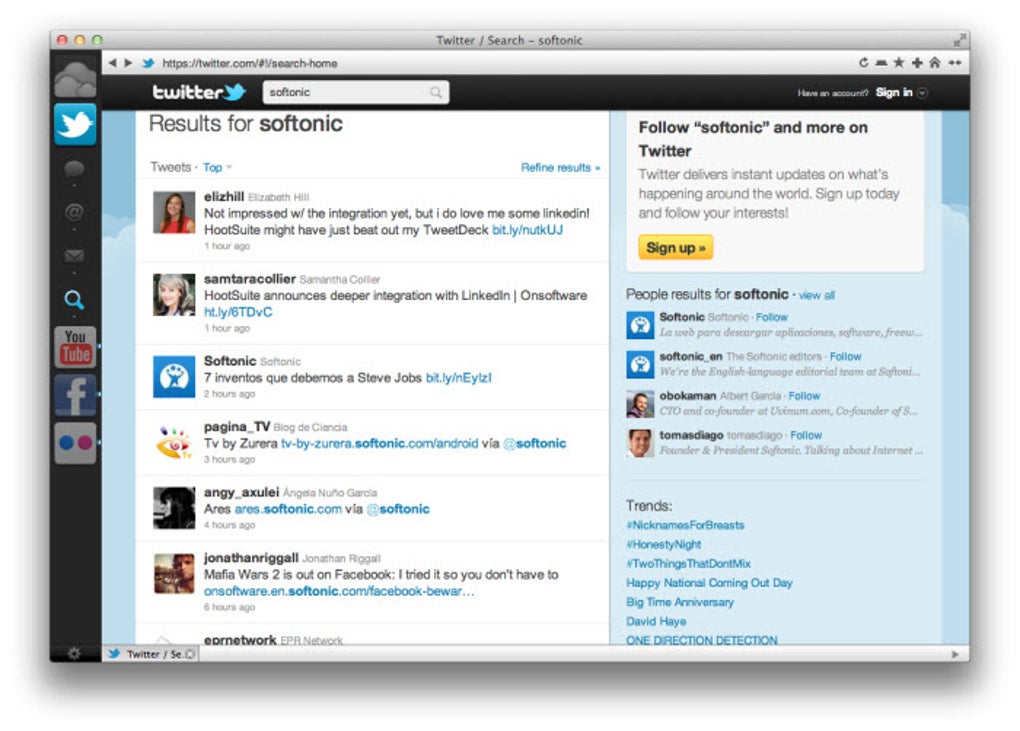Go forward with the right arrow

128,63
